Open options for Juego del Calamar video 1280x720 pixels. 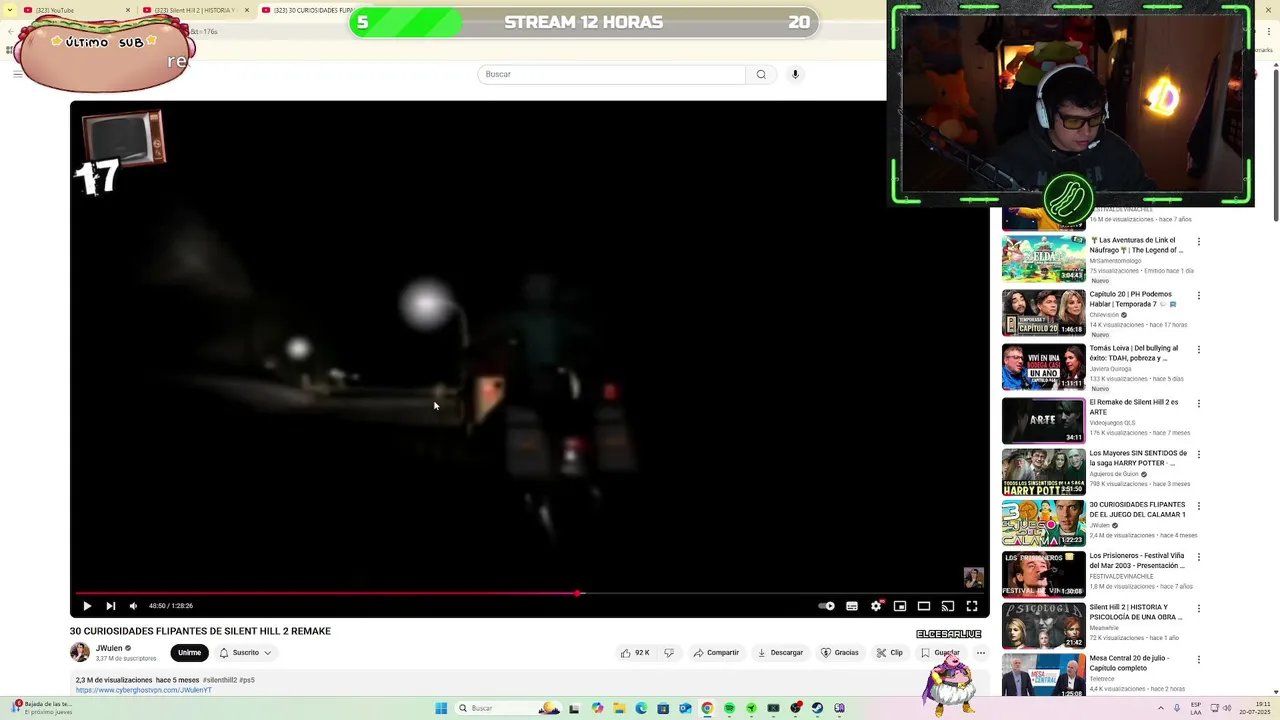pyautogui.click(x=1199, y=507)
